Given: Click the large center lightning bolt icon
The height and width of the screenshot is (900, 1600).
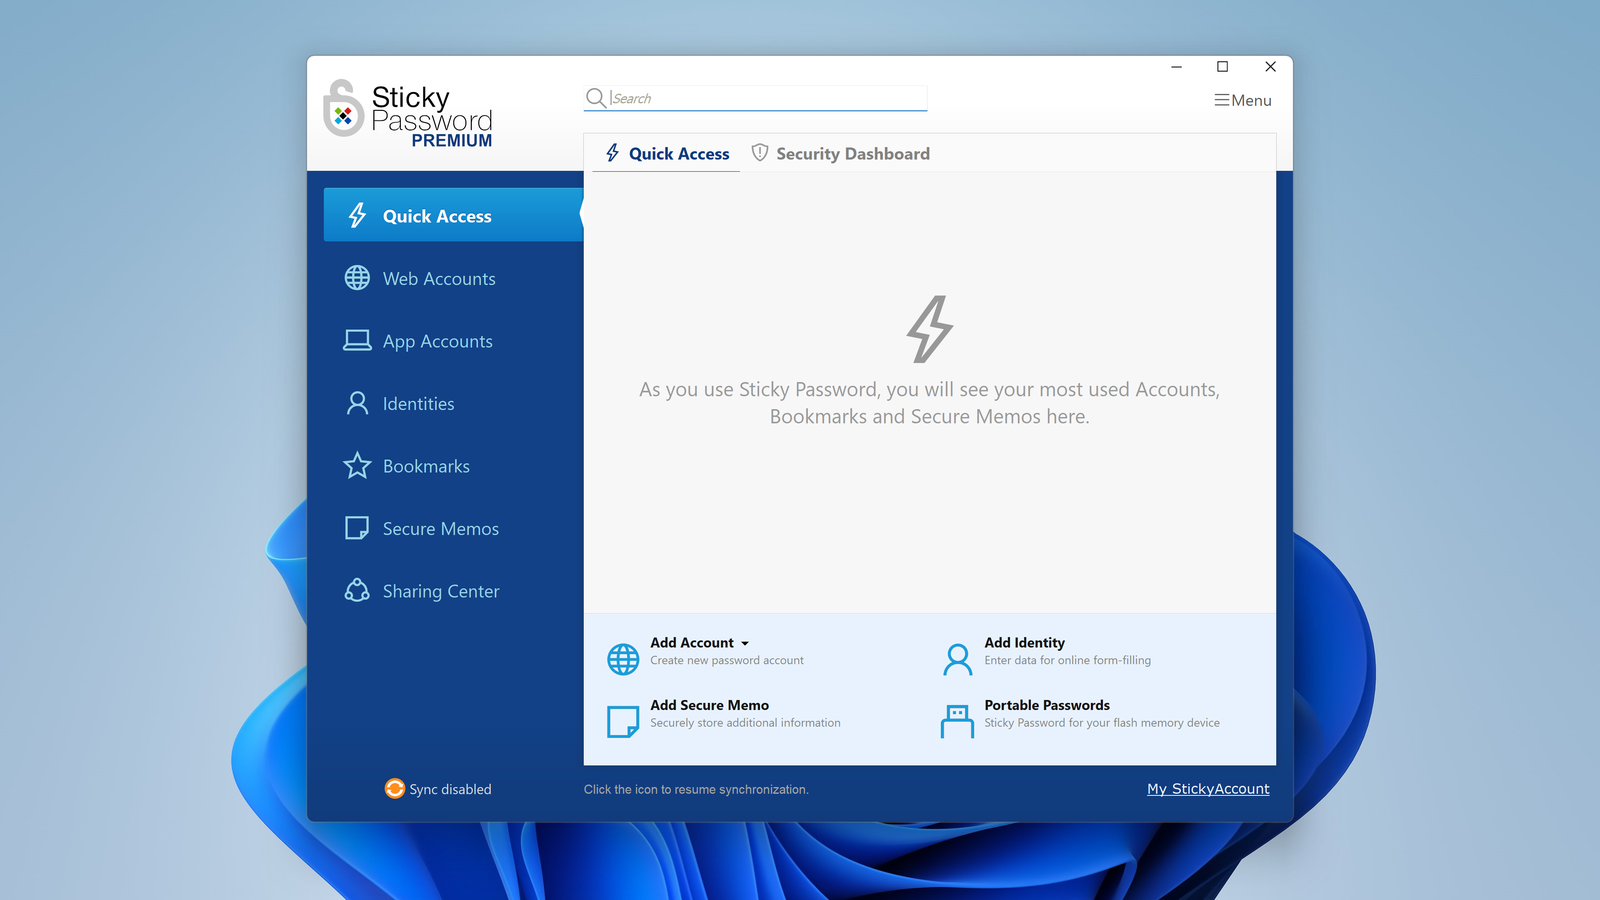Looking at the screenshot, I should point(930,329).
